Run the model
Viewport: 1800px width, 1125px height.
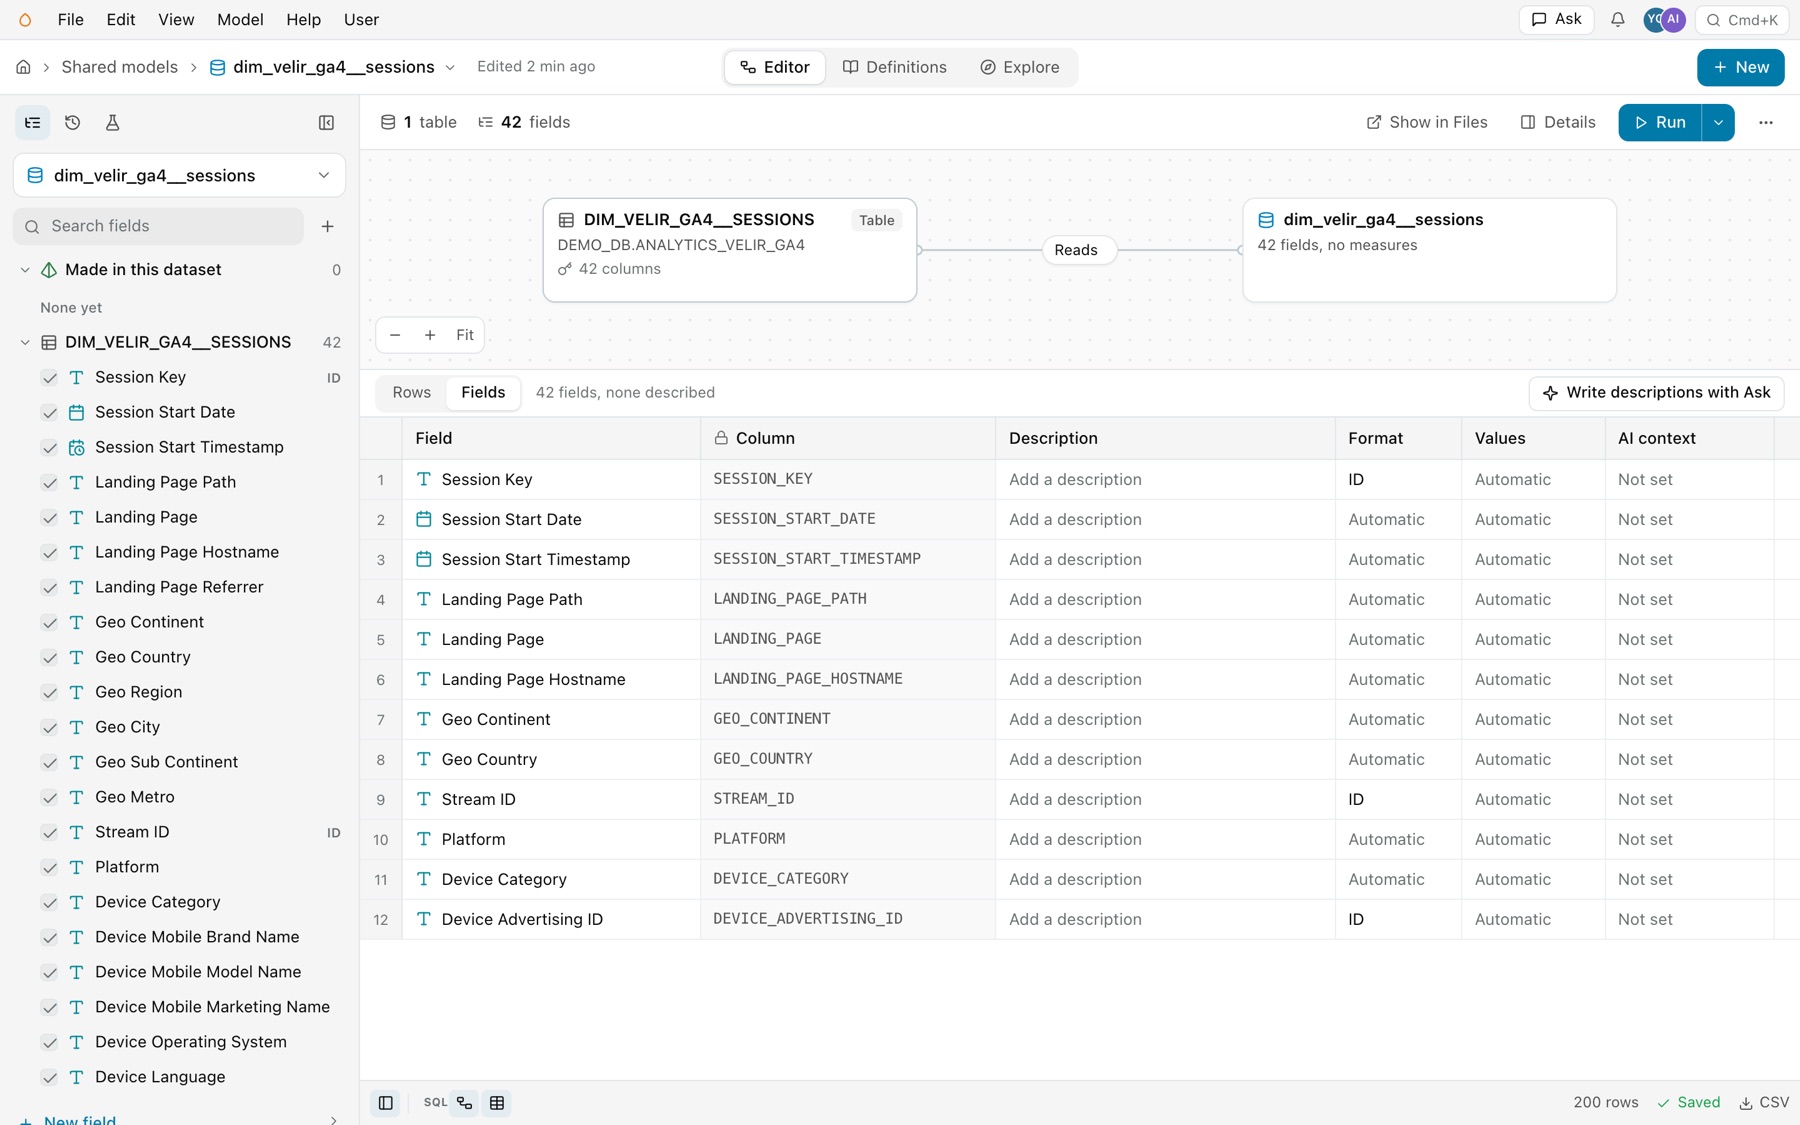pos(1660,122)
